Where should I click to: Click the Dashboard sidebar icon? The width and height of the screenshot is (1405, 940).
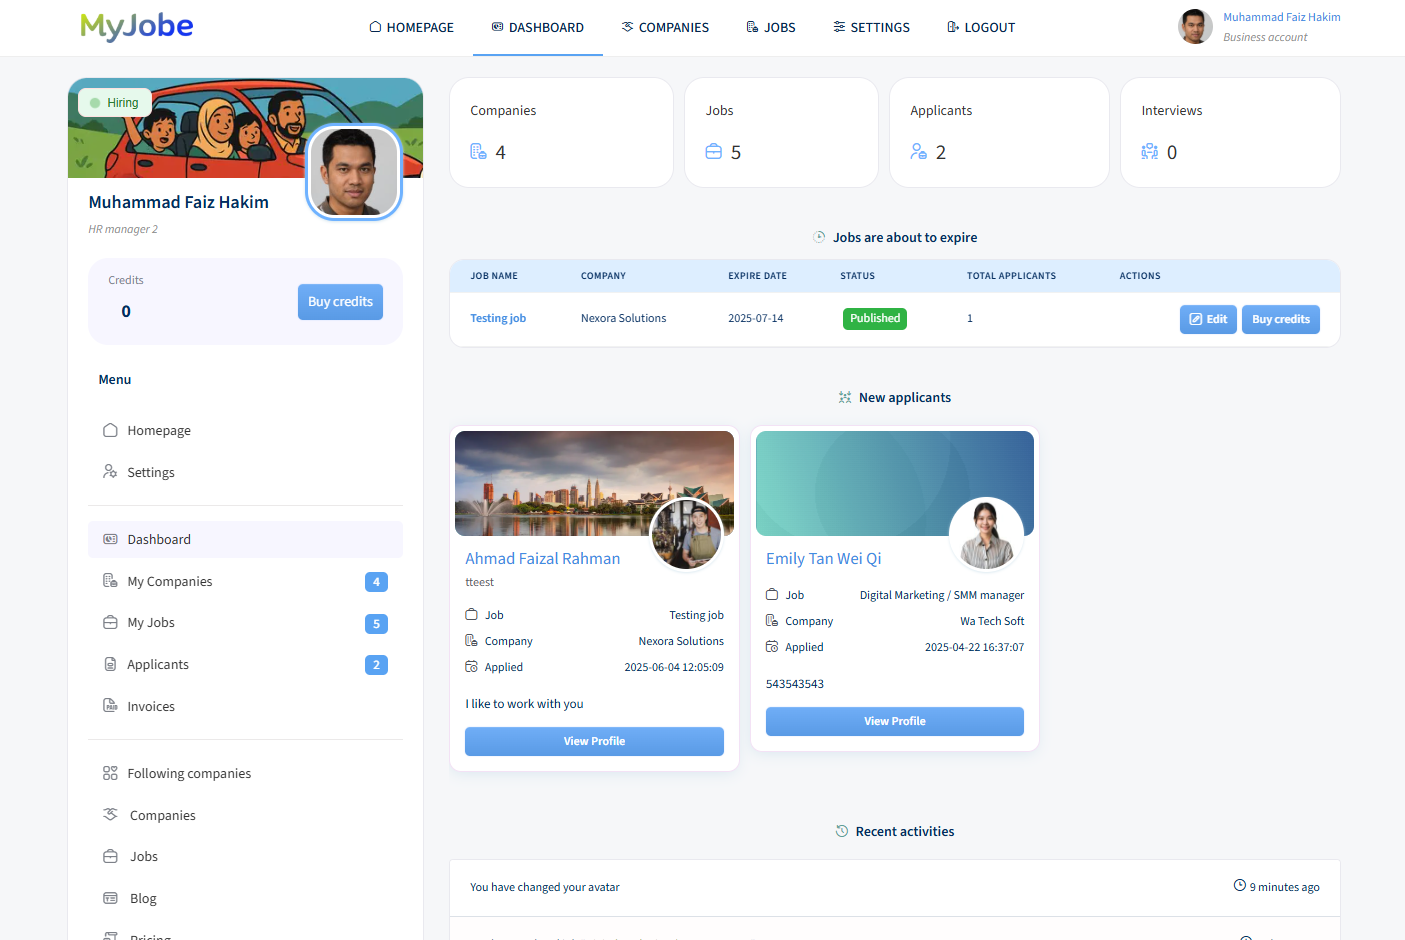coord(110,539)
